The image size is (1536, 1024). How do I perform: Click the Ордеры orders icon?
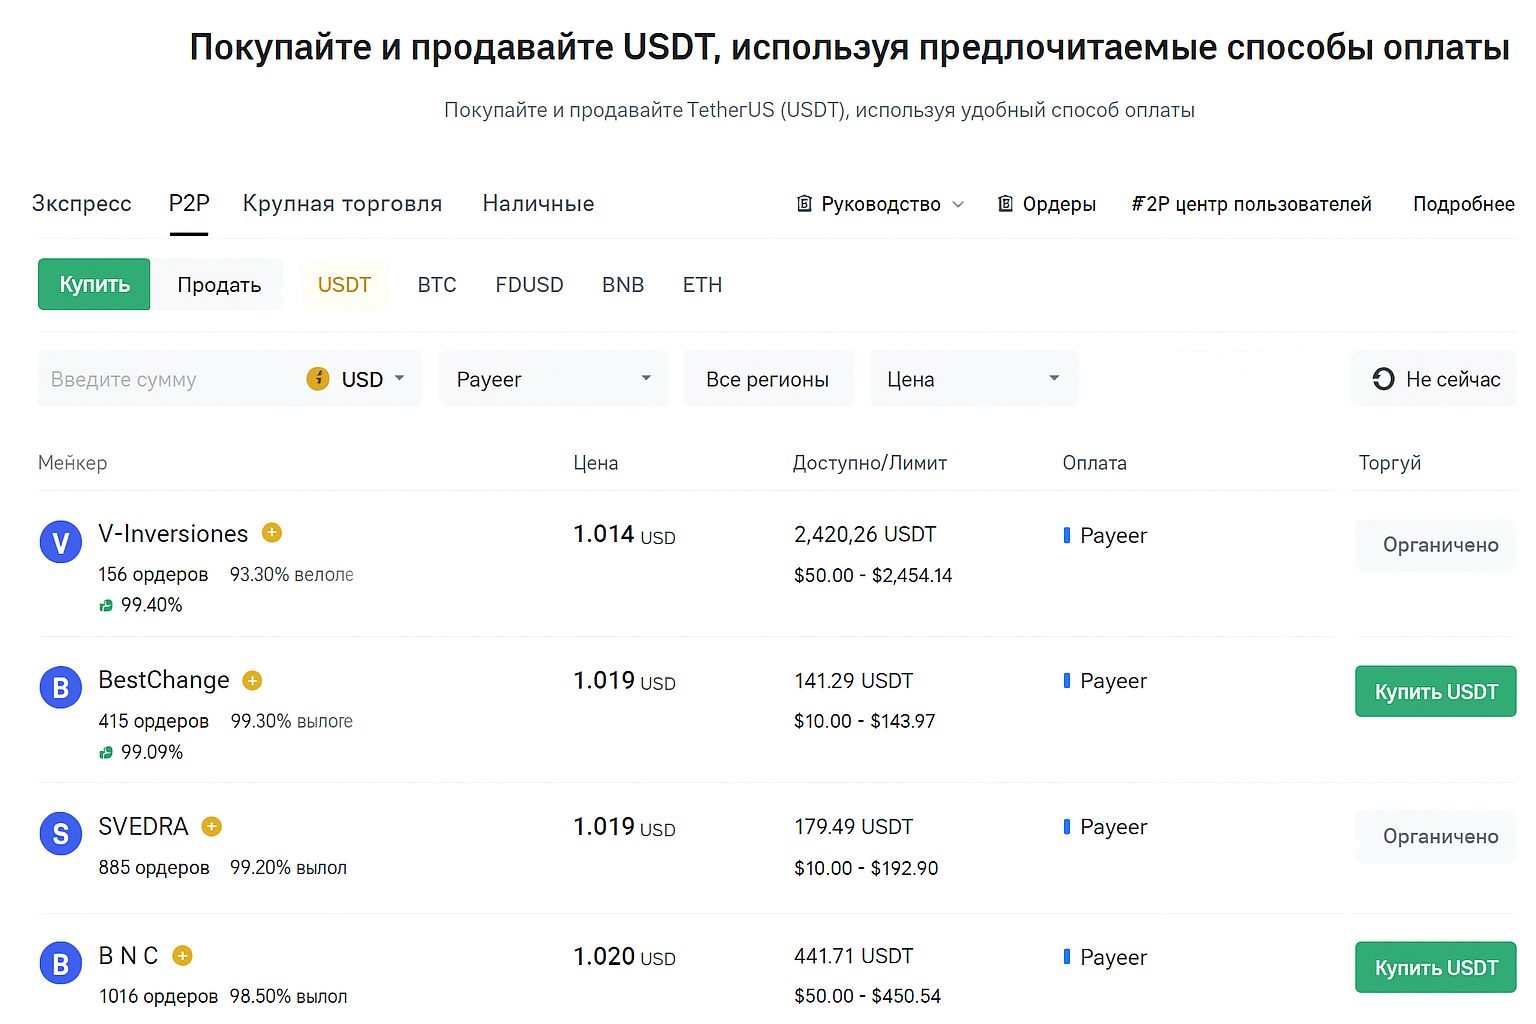(1005, 204)
